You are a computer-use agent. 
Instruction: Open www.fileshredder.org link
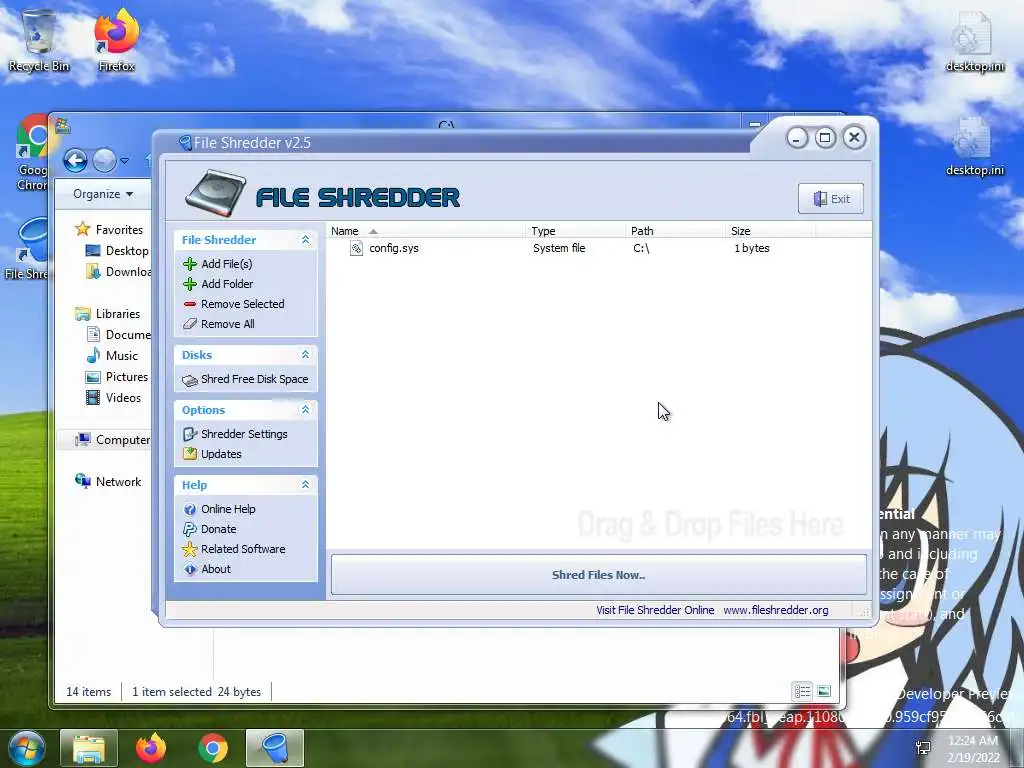tap(776, 610)
